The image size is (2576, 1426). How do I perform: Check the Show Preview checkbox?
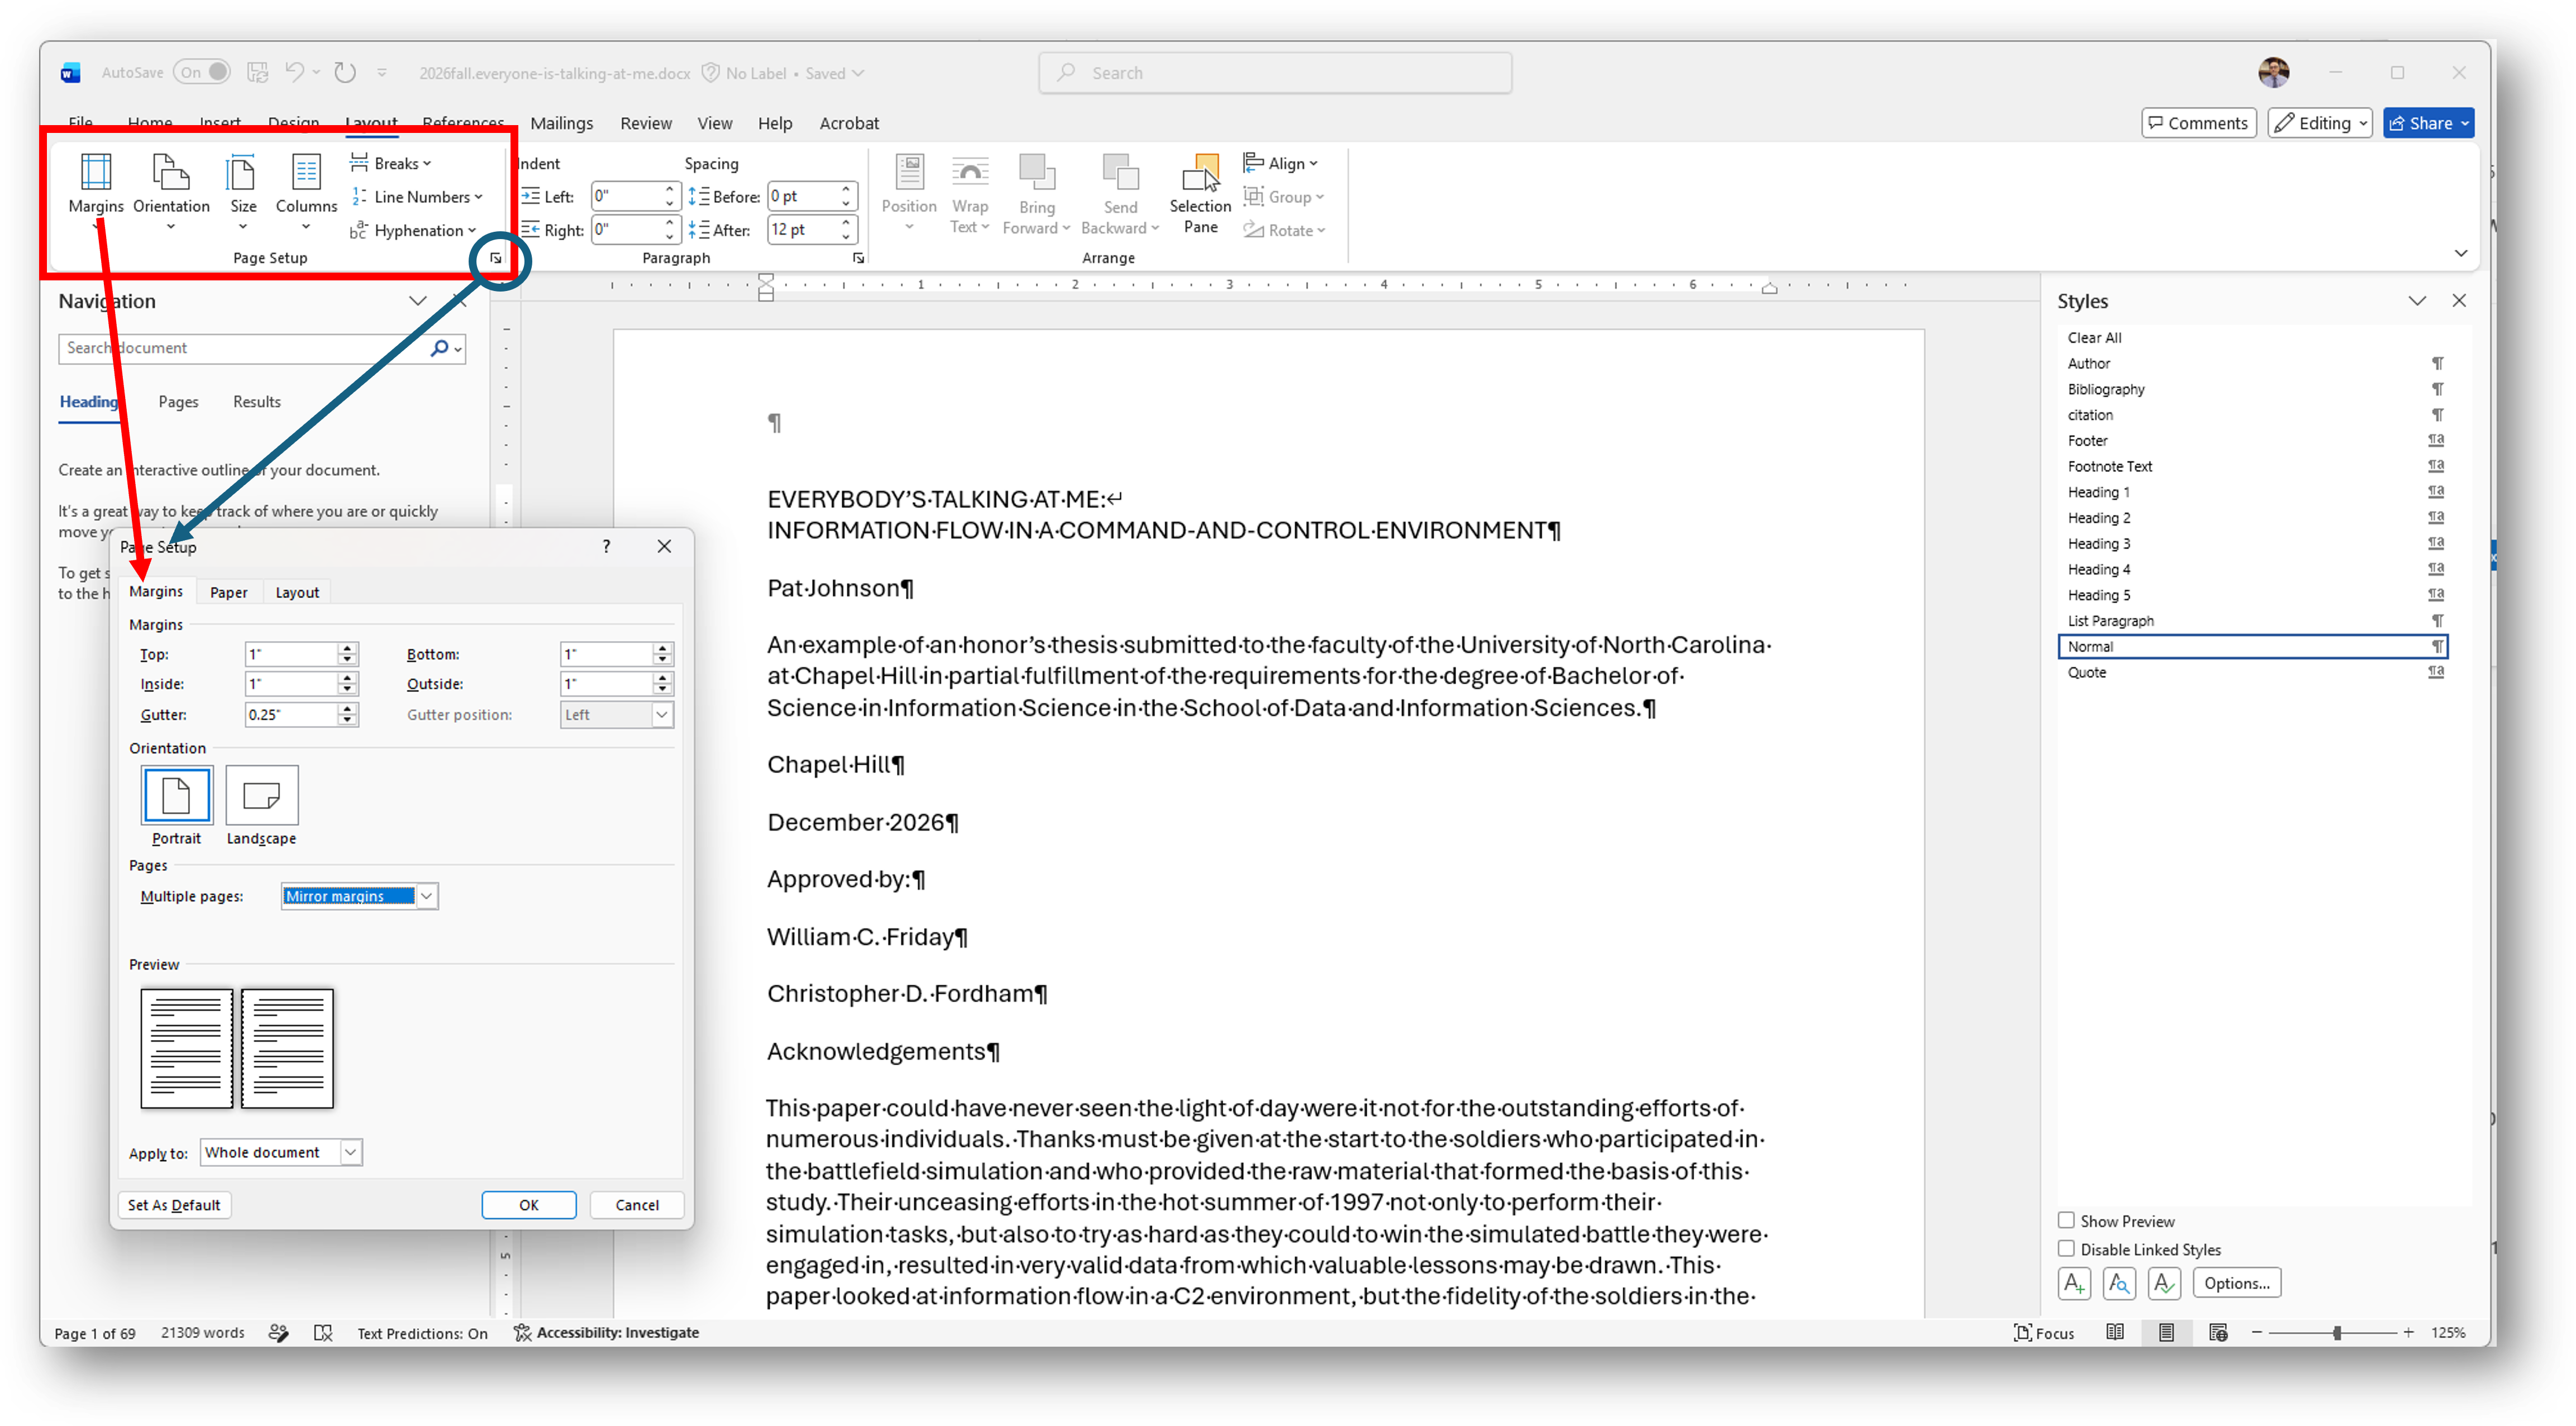point(2066,1220)
